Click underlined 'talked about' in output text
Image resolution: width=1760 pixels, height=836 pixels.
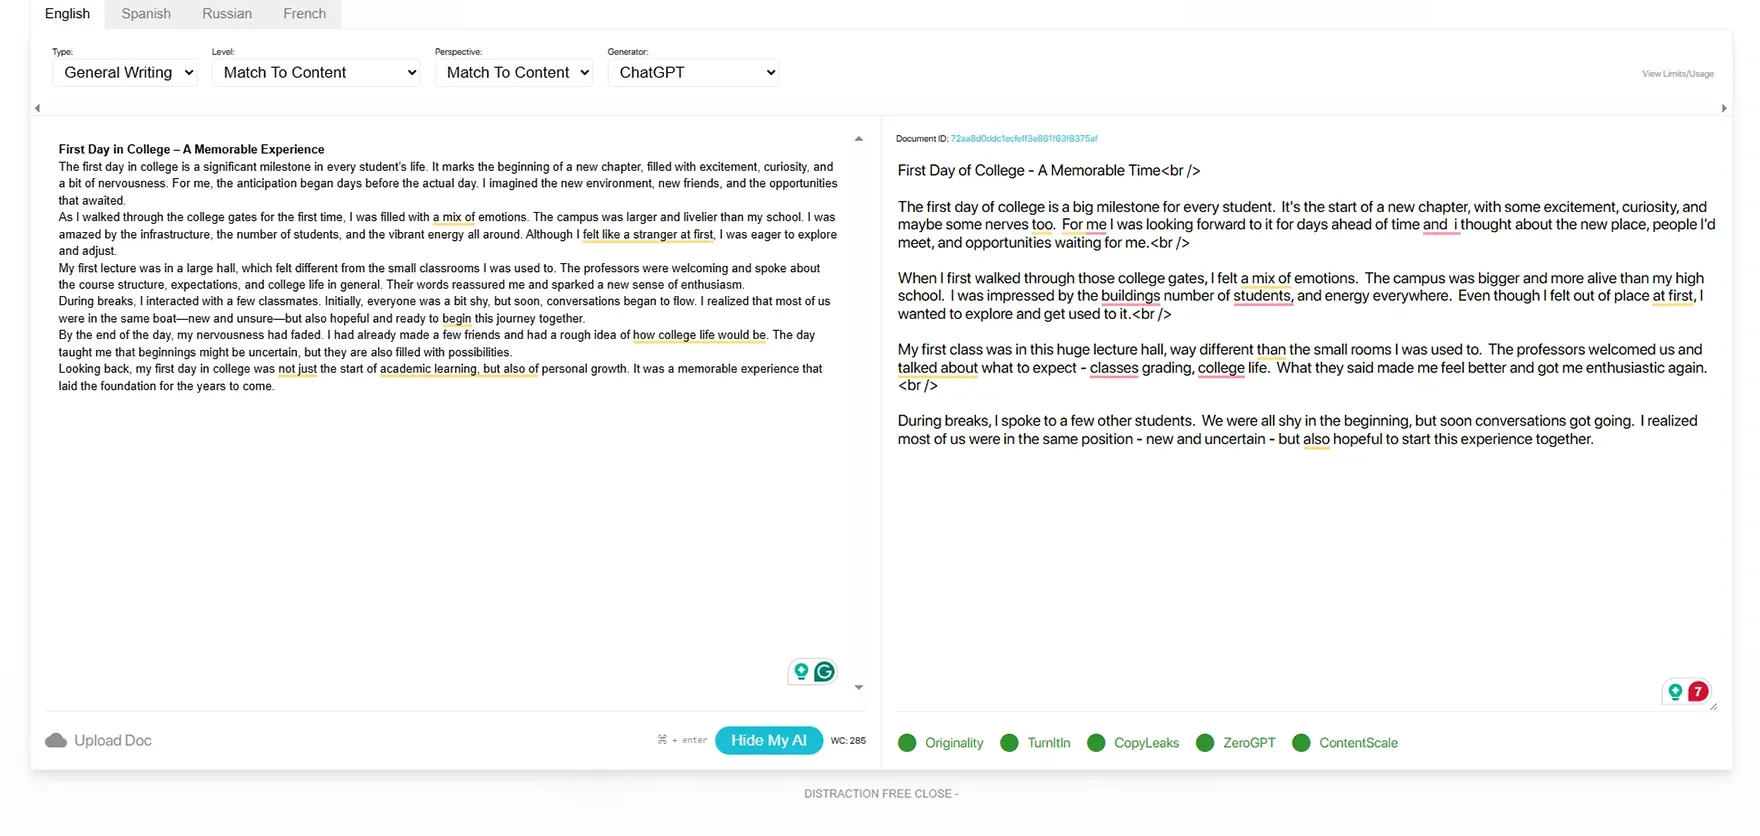pyautogui.click(x=938, y=368)
